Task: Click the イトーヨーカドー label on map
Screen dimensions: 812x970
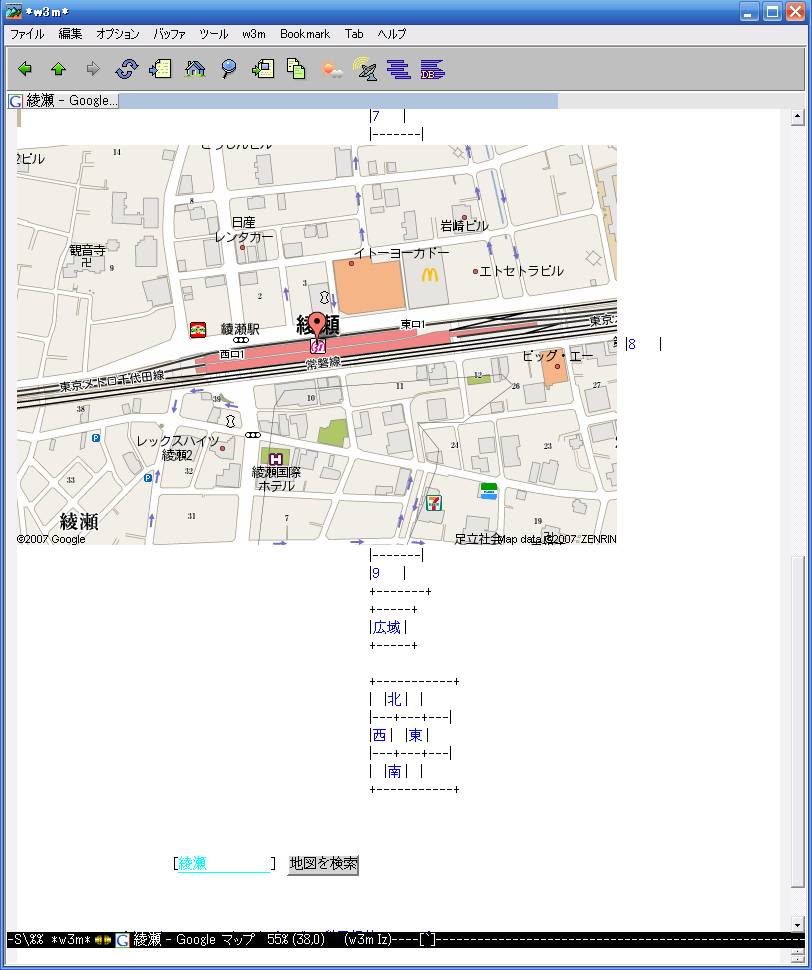Action: pos(402,252)
